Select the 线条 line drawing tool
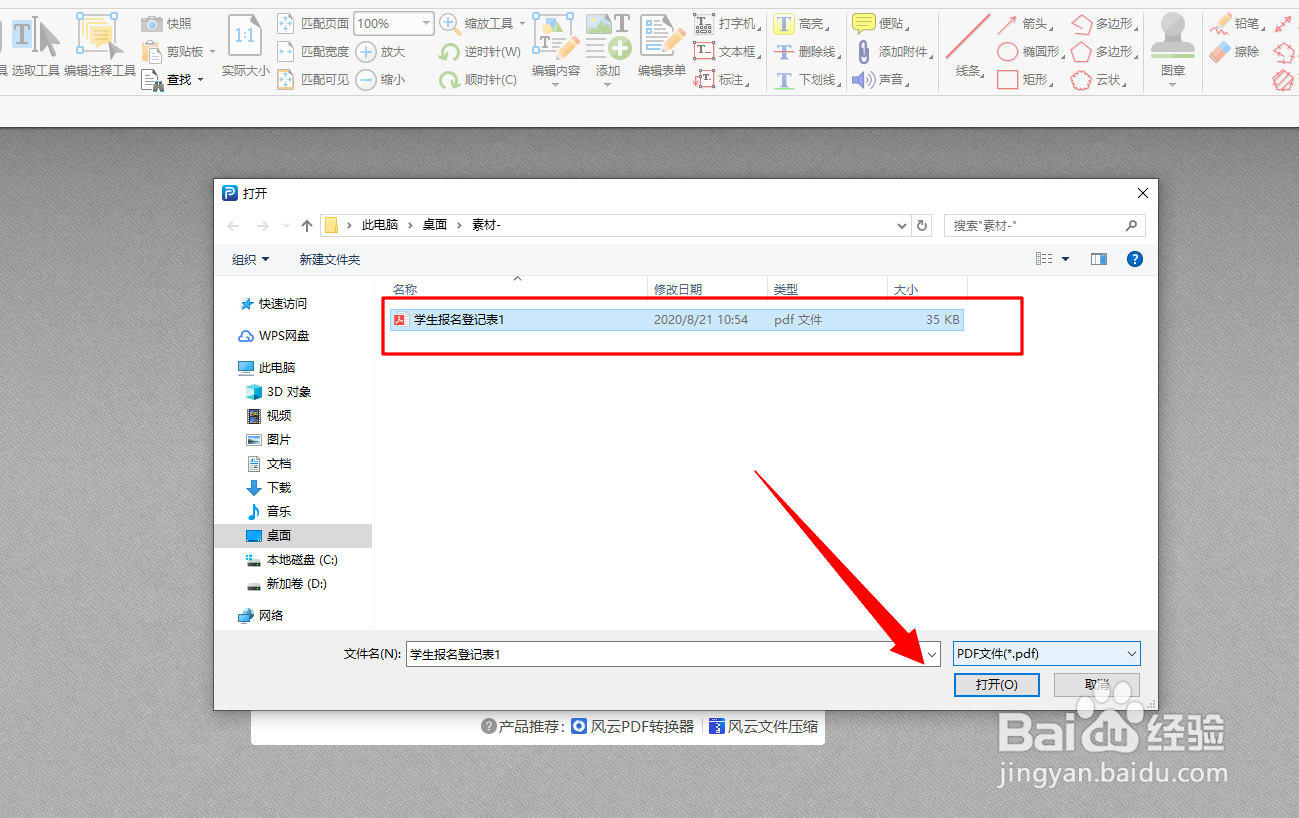The height and width of the screenshot is (818, 1299). 968,44
